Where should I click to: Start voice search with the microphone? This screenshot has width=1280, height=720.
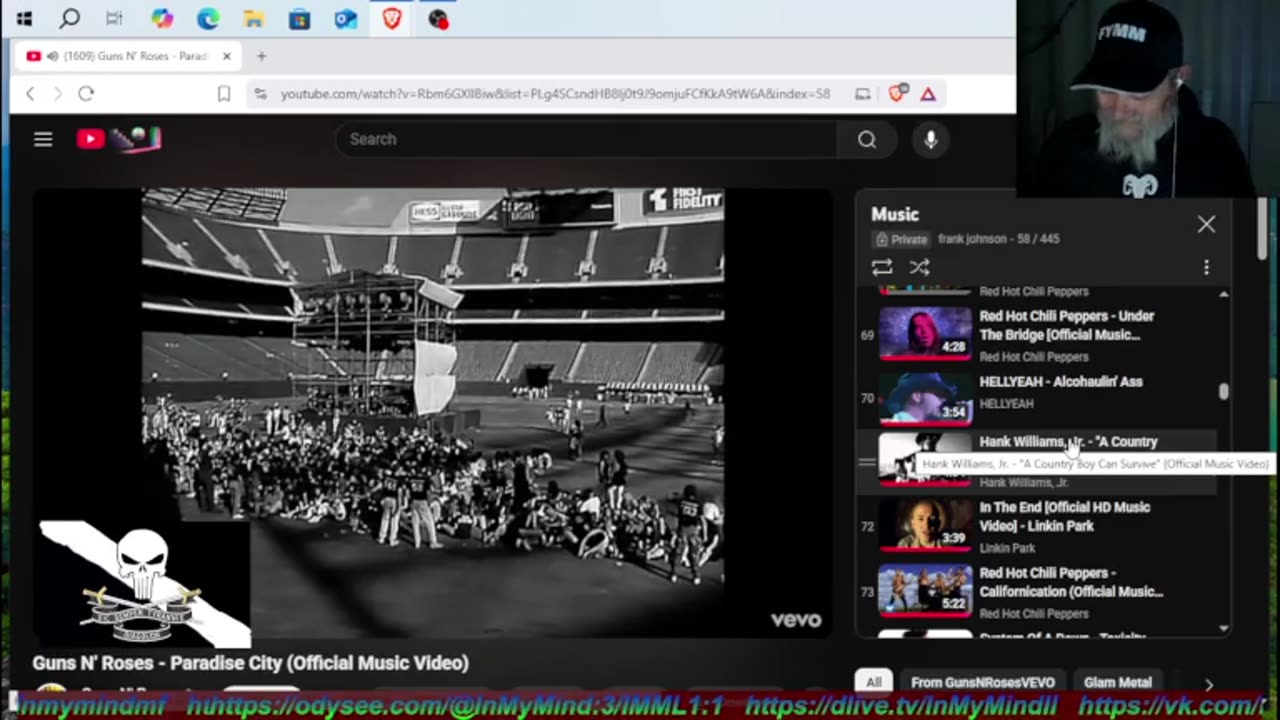[931, 139]
